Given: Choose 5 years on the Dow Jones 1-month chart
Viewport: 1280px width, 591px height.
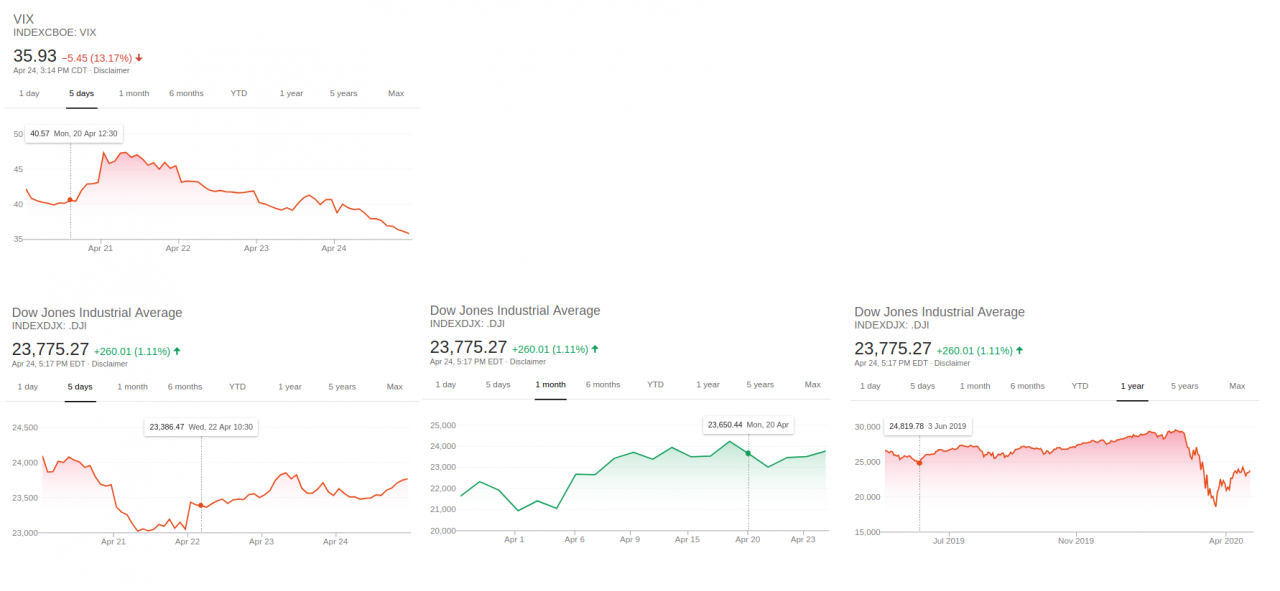Looking at the screenshot, I should (x=760, y=384).
